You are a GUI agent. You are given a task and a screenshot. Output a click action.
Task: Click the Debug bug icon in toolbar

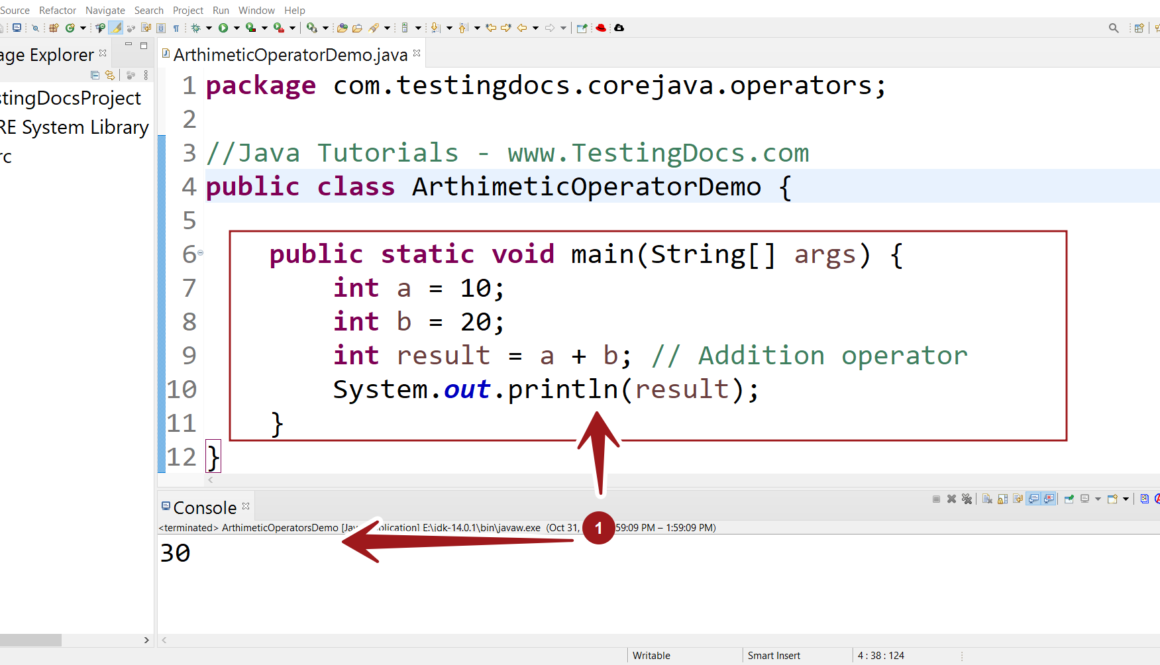pos(196,28)
